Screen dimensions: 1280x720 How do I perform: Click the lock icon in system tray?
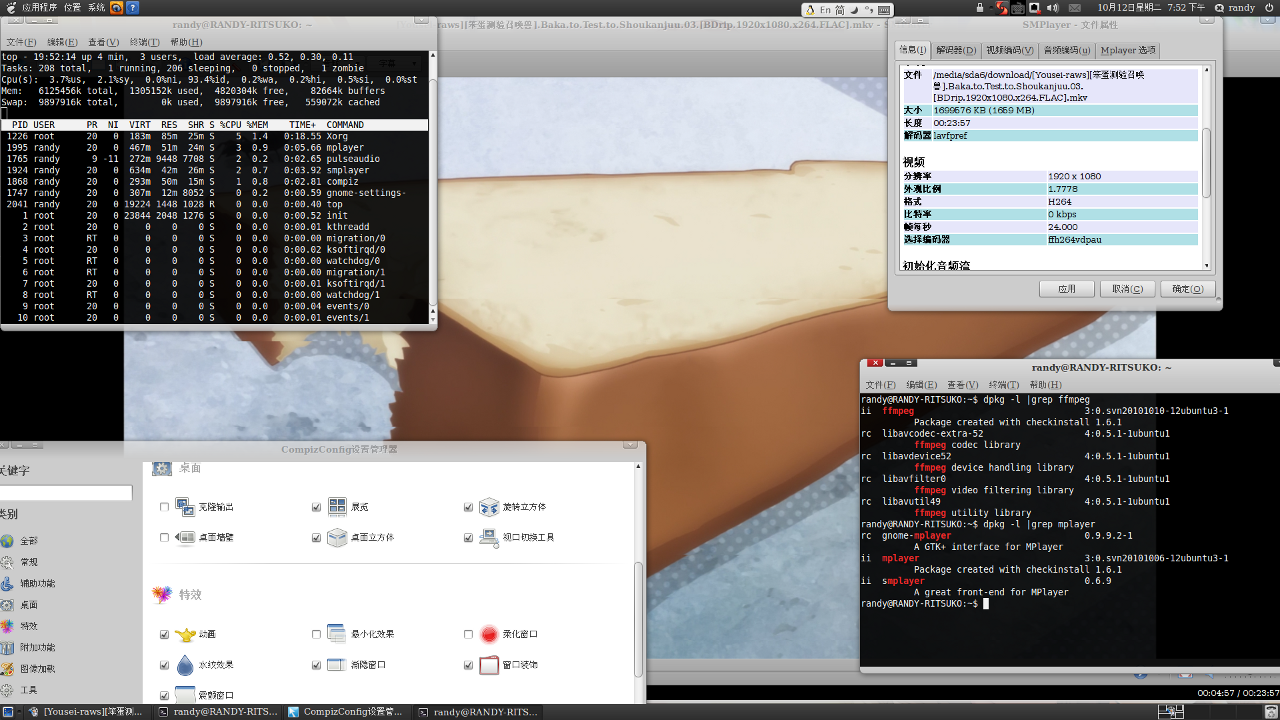(x=981, y=7)
